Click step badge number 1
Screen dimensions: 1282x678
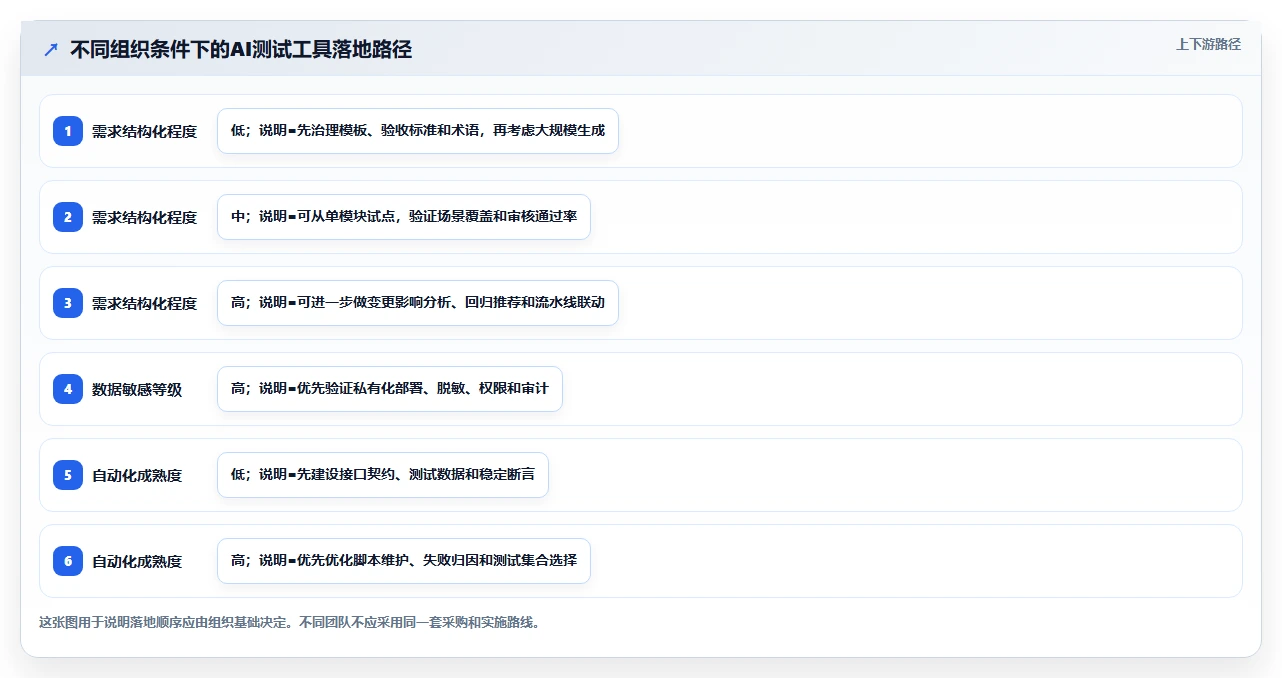[68, 131]
